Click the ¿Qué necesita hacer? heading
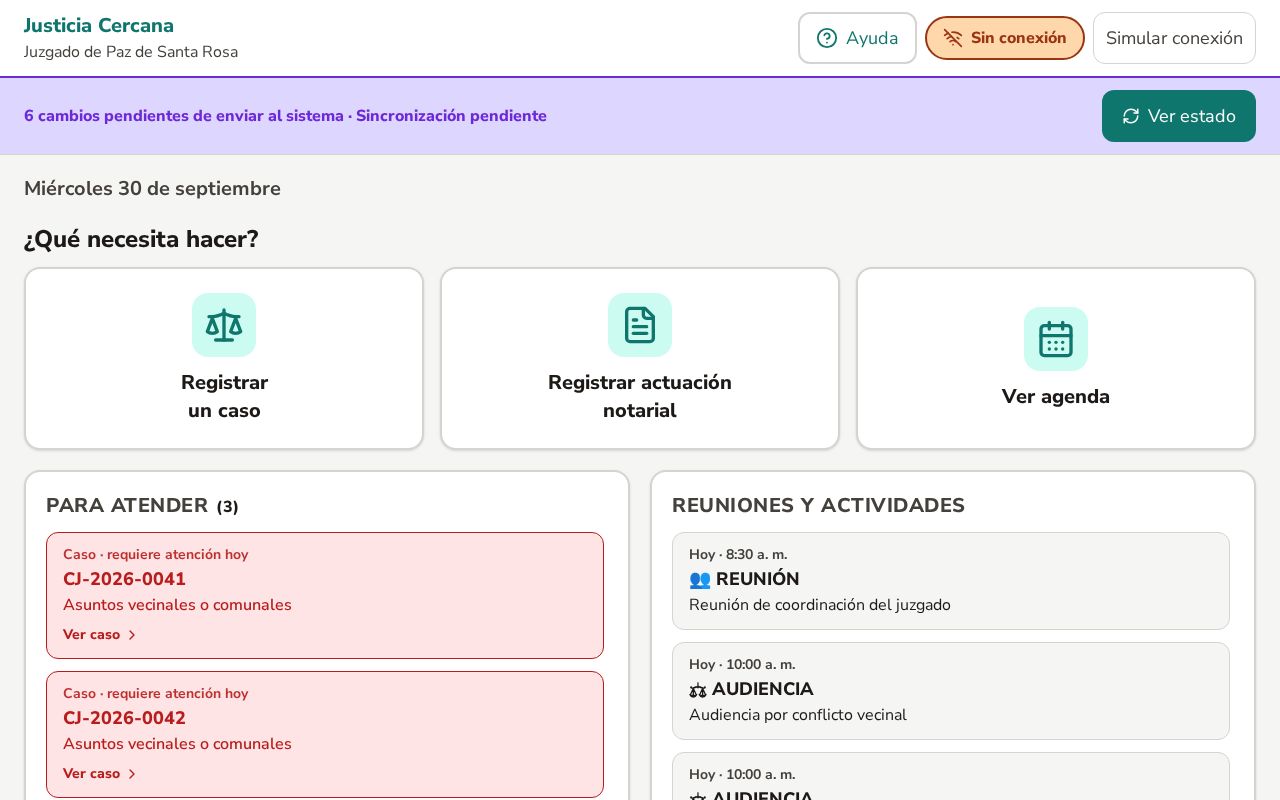1280x800 pixels. [141, 240]
